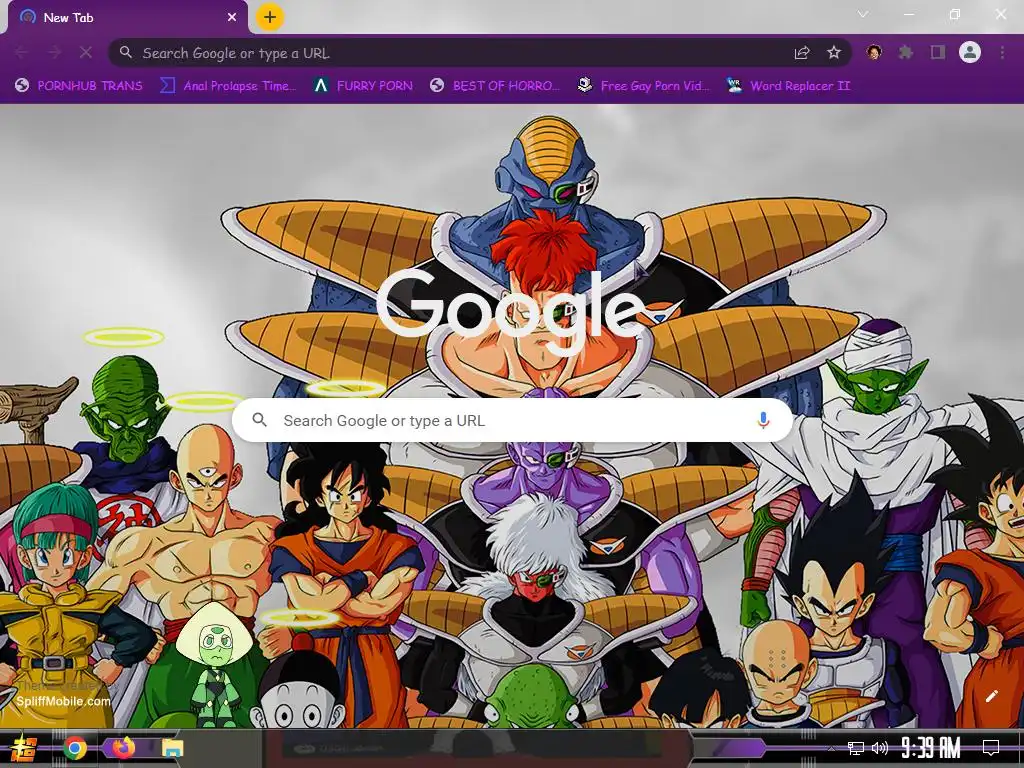Close the New Tab tab
Screen dimensions: 1024x768
[x=232, y=18]
